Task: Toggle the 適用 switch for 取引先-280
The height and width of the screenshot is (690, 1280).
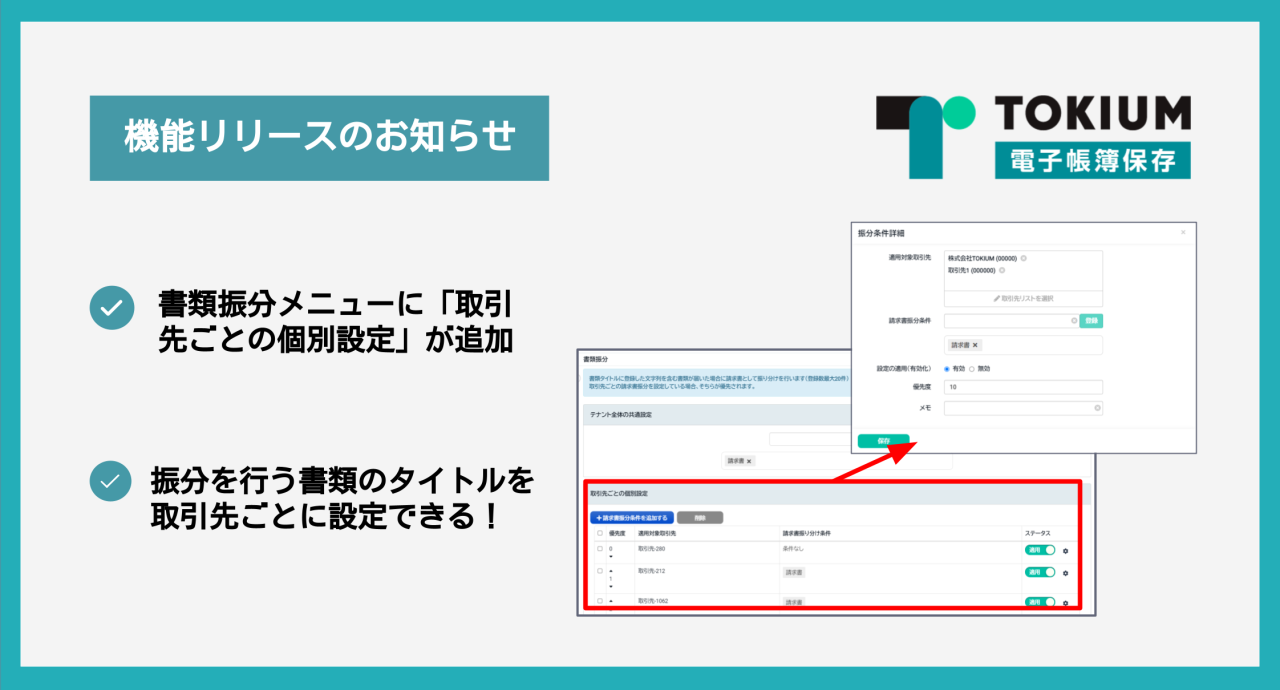Action: (x=1040, y=550)
